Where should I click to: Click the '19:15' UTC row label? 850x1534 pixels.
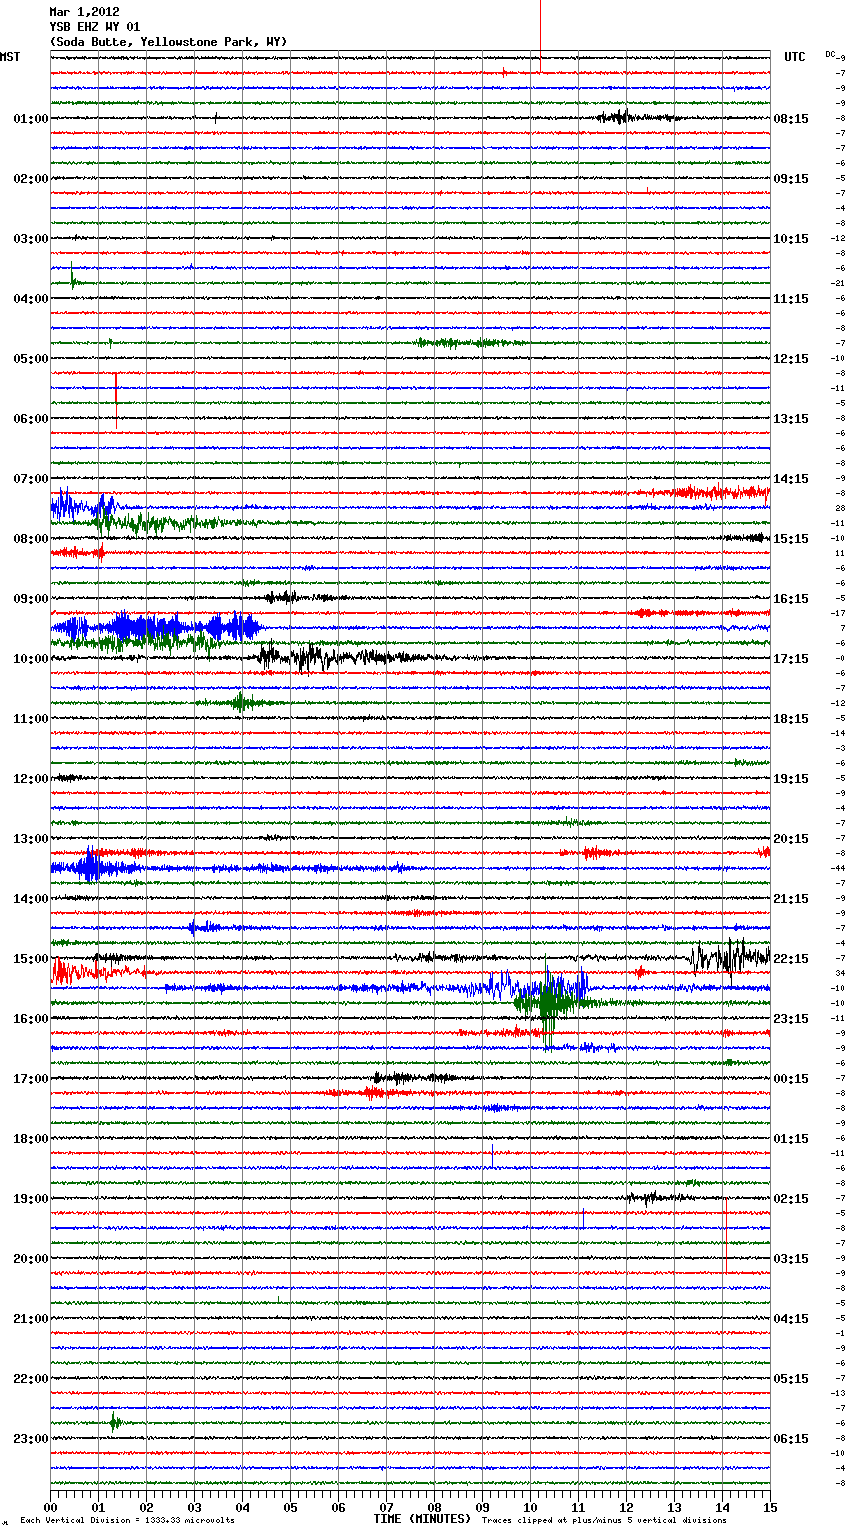click(x=791, y=779)
